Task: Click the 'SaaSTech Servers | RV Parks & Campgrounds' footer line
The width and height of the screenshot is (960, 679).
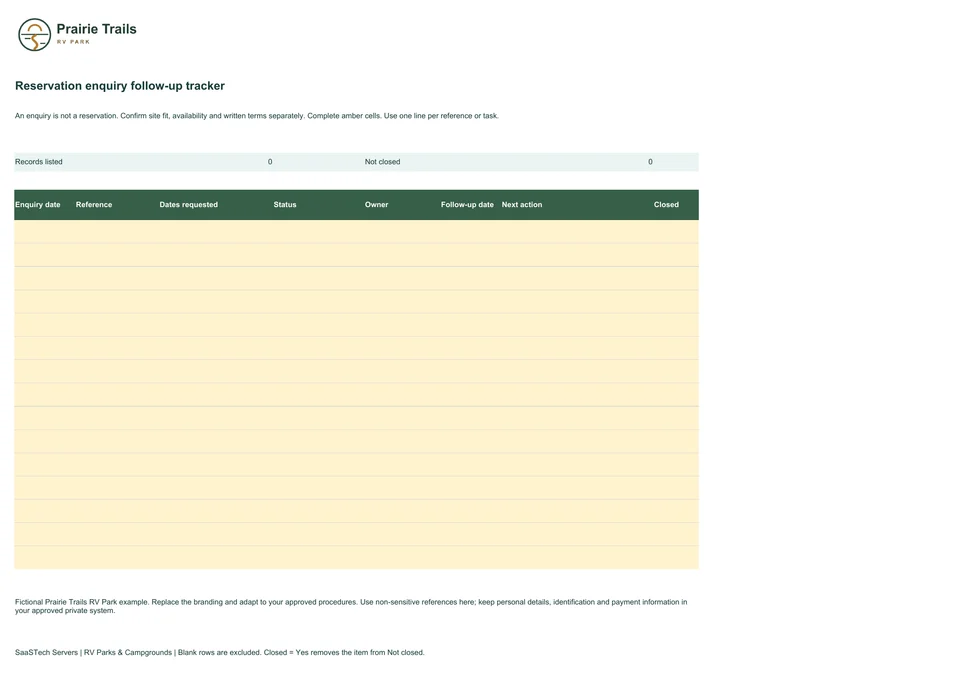Action: point(220,653)
